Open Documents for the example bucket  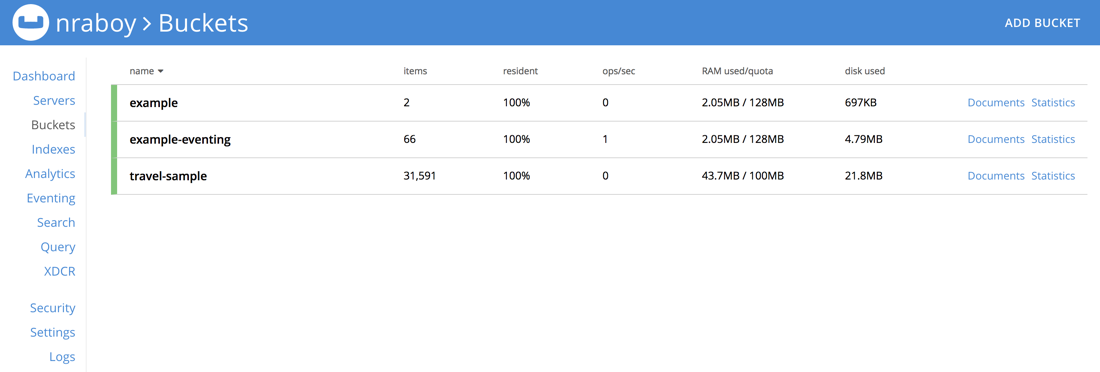(x=996, y=102)
